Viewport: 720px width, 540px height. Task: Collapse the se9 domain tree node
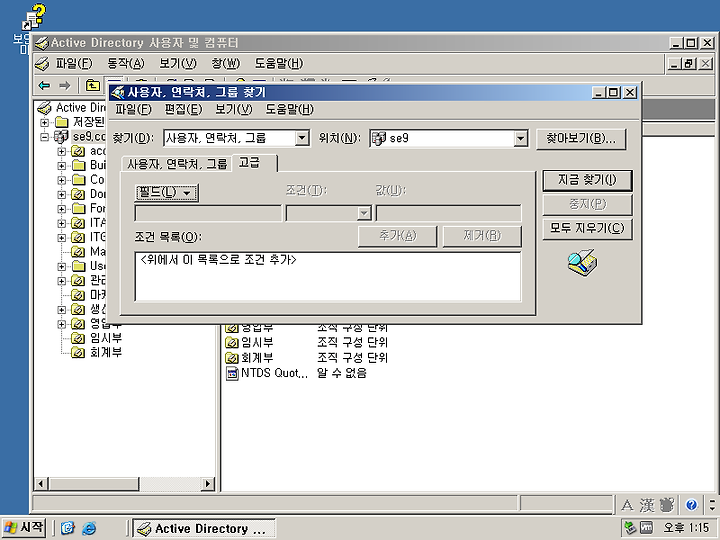pyautogui.click(x=45, y=137)
